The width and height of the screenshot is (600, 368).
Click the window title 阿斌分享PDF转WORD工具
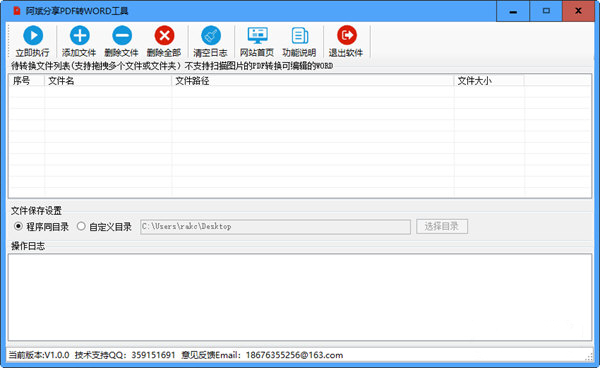tap(77, 11)
